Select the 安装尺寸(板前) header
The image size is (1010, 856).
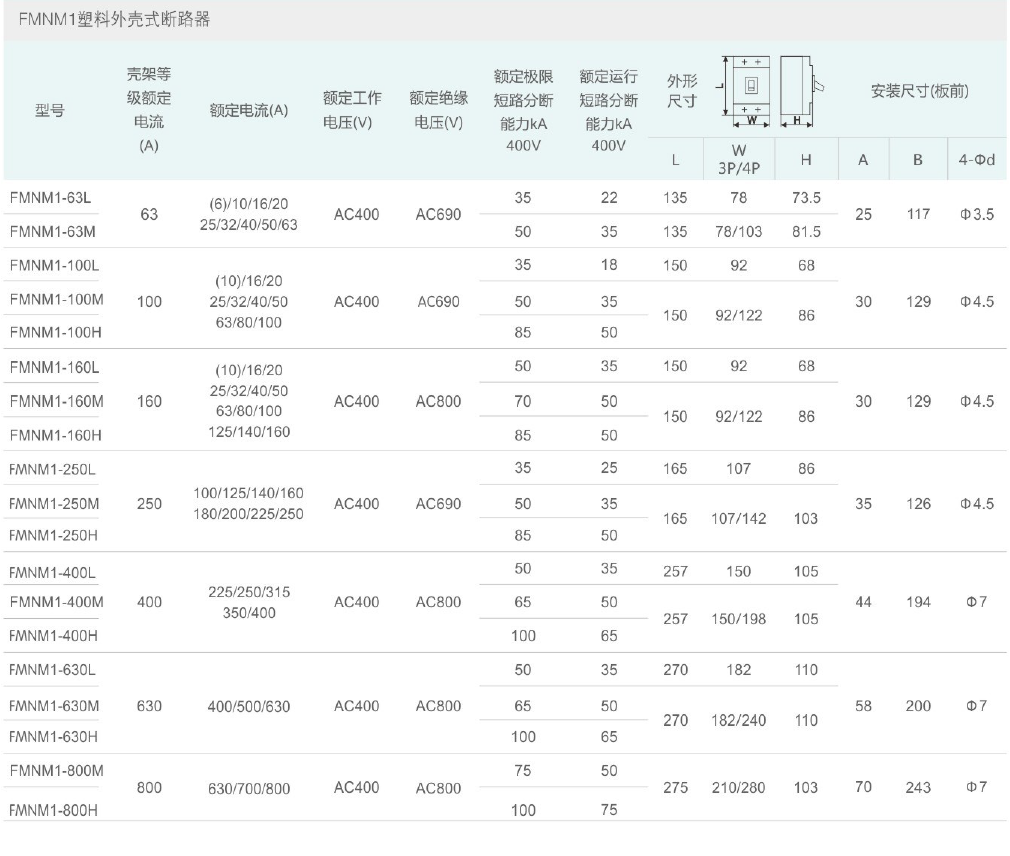pos(919,91)
